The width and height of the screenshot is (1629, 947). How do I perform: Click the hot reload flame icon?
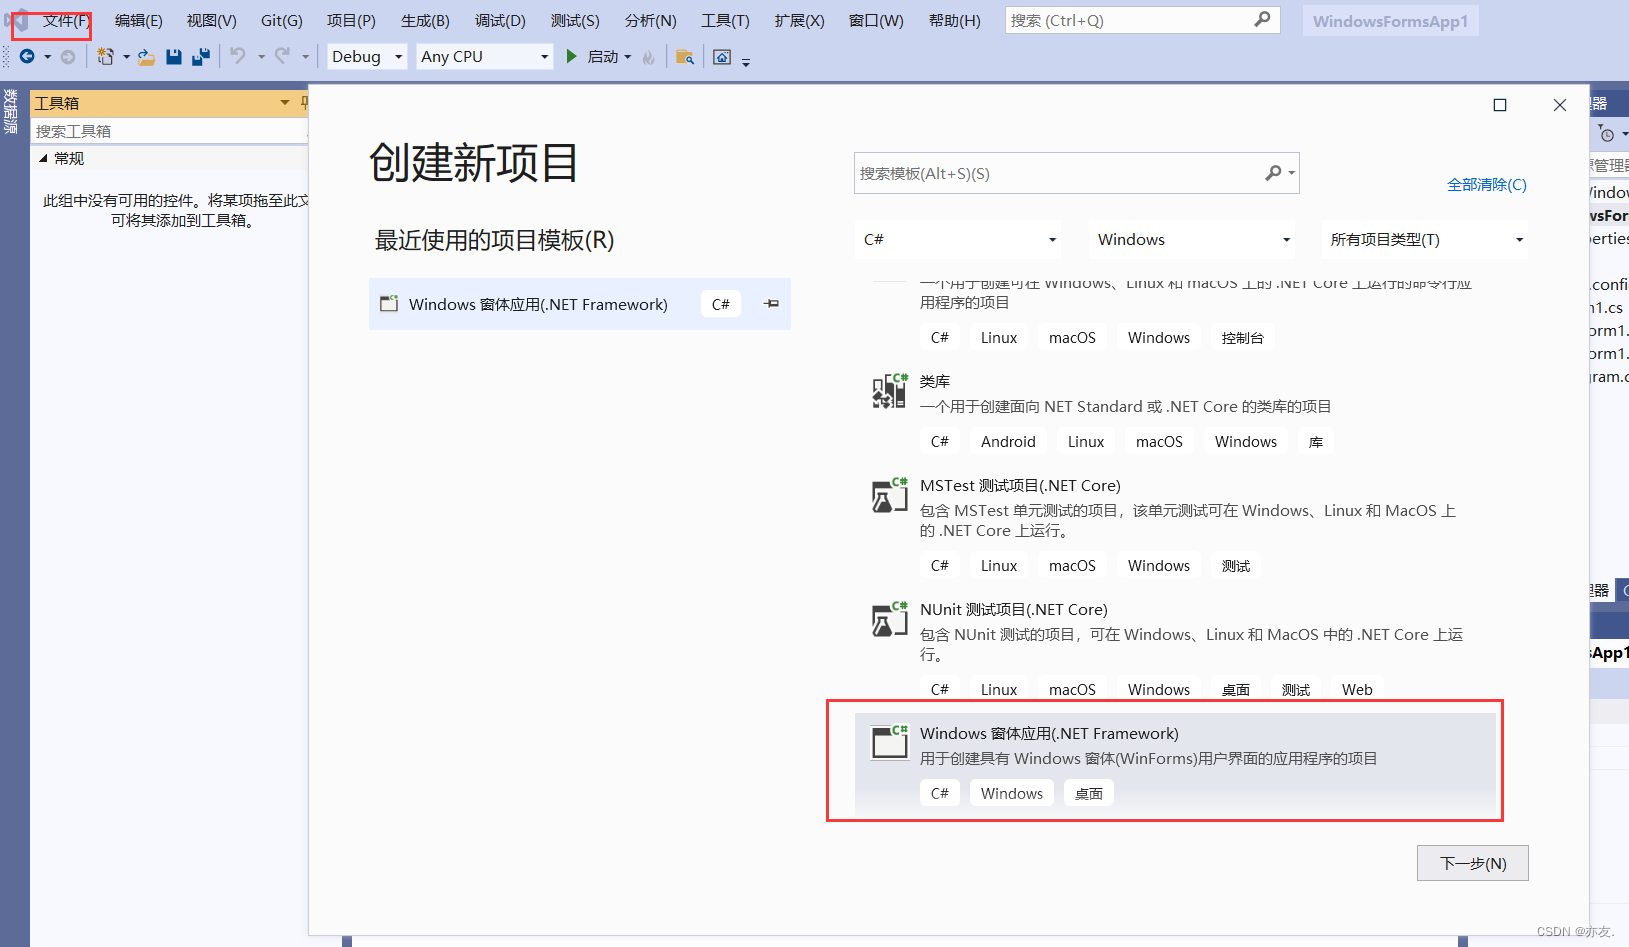pos(649,57)
